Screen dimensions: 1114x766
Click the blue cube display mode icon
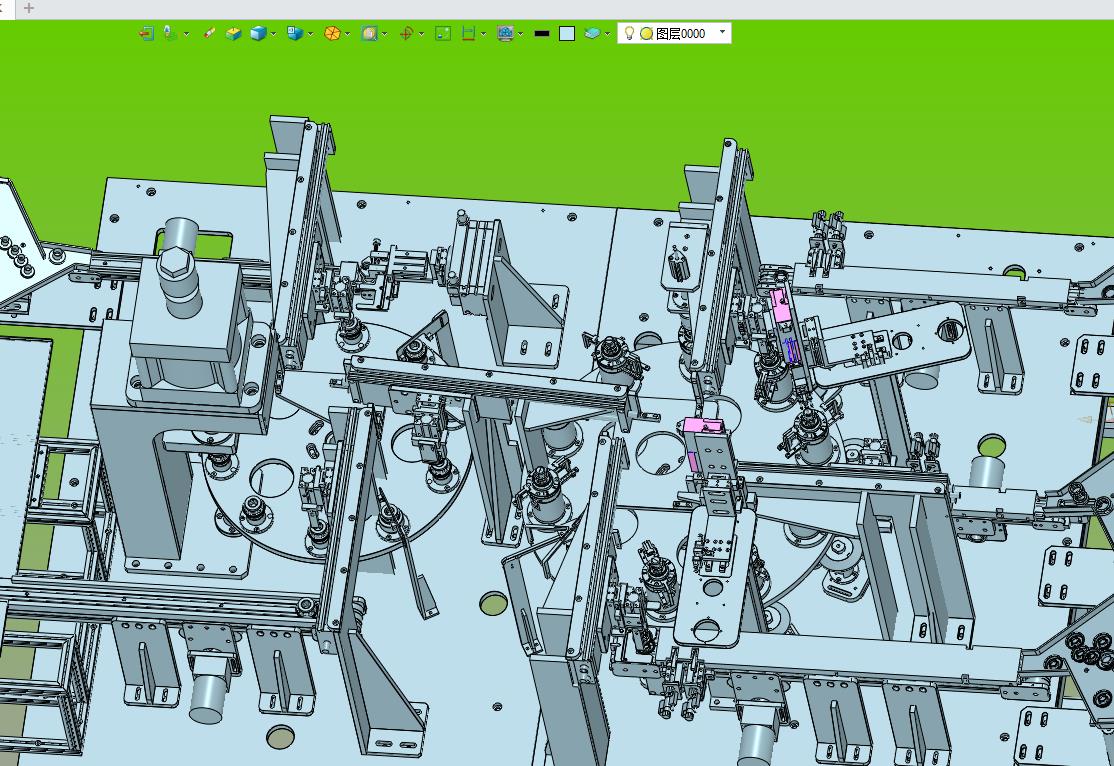(x=295, y=33)
